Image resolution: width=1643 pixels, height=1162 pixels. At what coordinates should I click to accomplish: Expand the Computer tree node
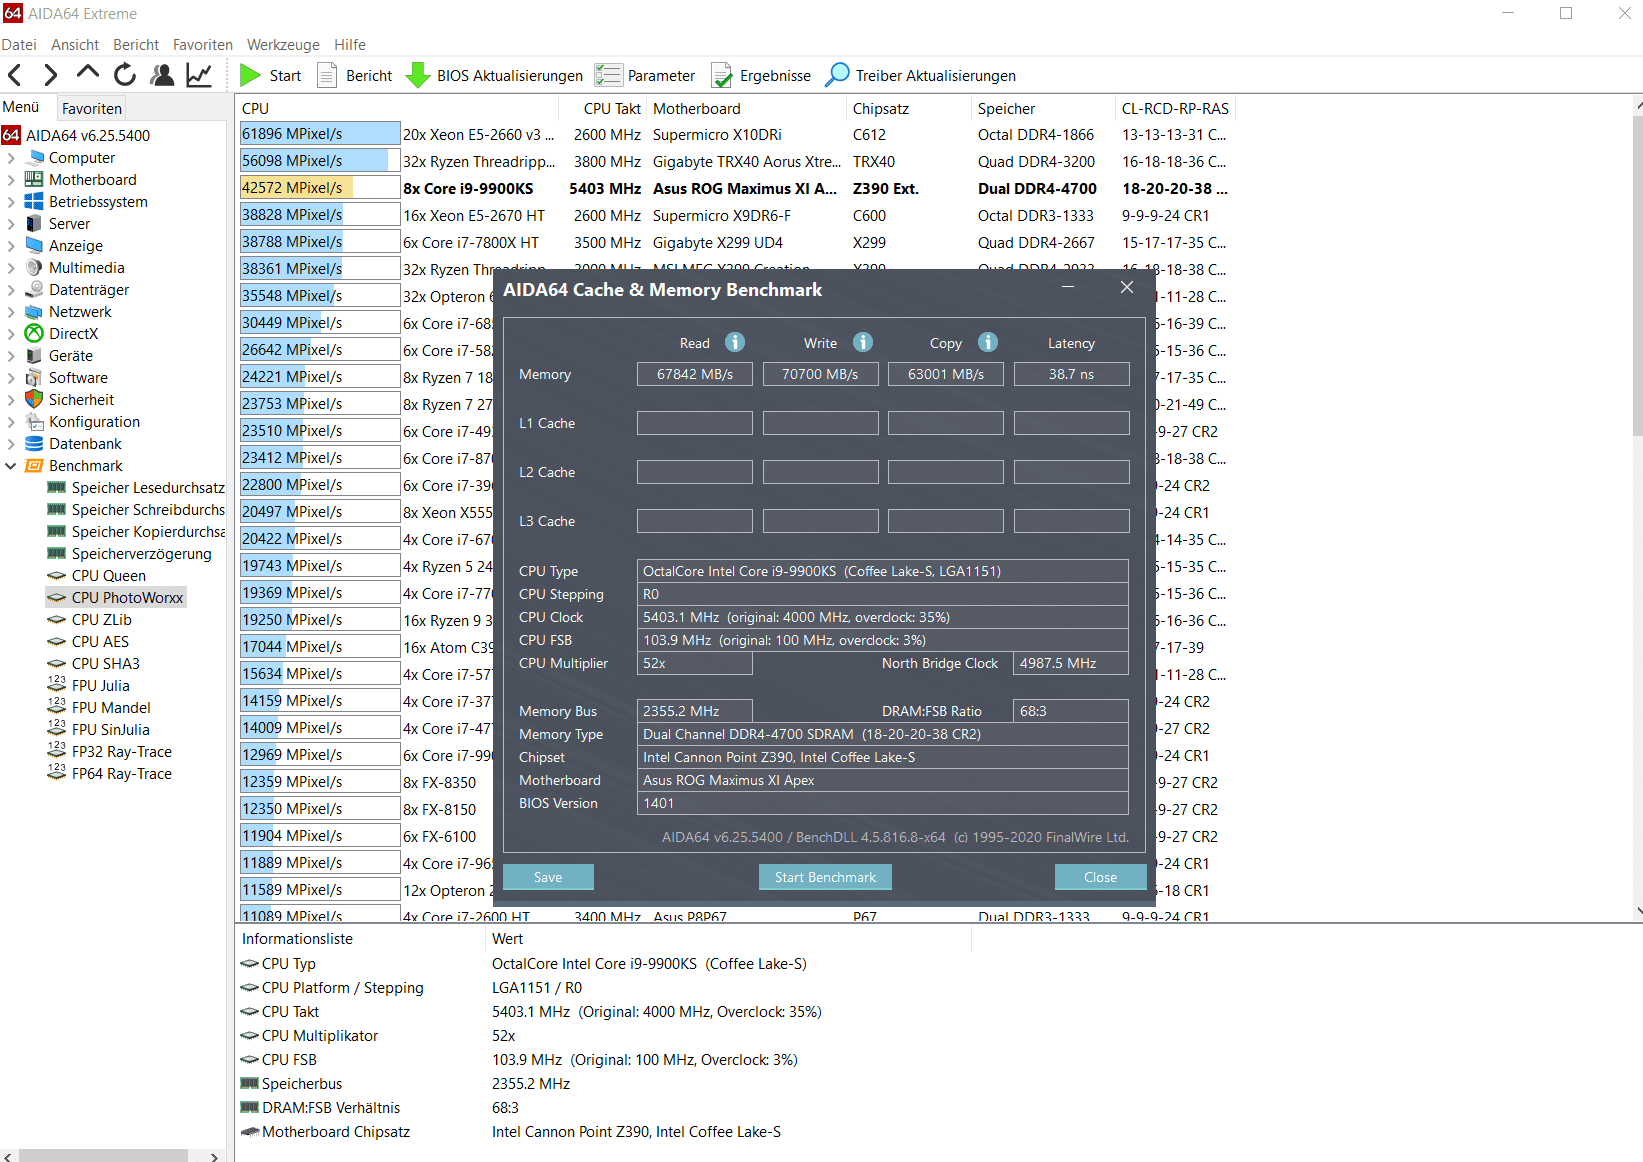[11, 157]
